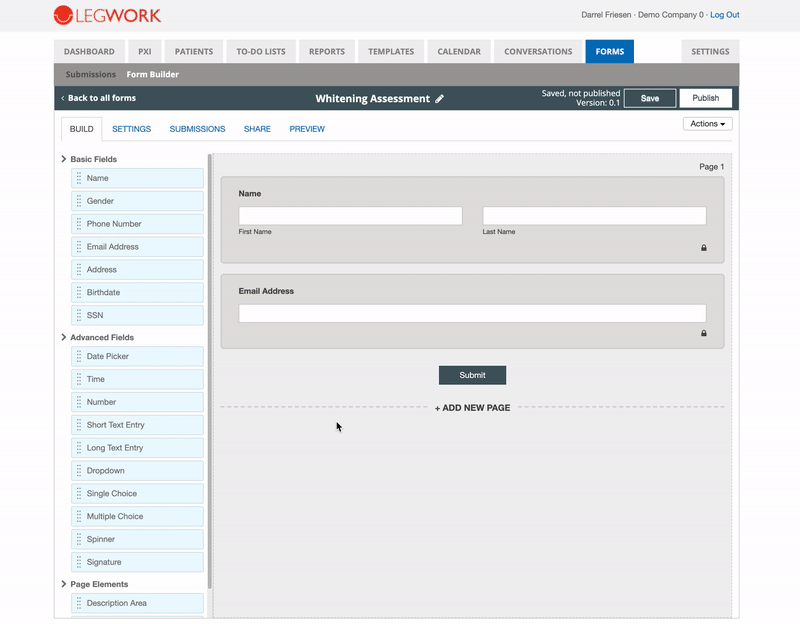Image resolution: width=800 pixels, height=624 pixels.
Task: Click the drag handle on Date Picker item
Action: pyautogui.click(x=79, y=356)
